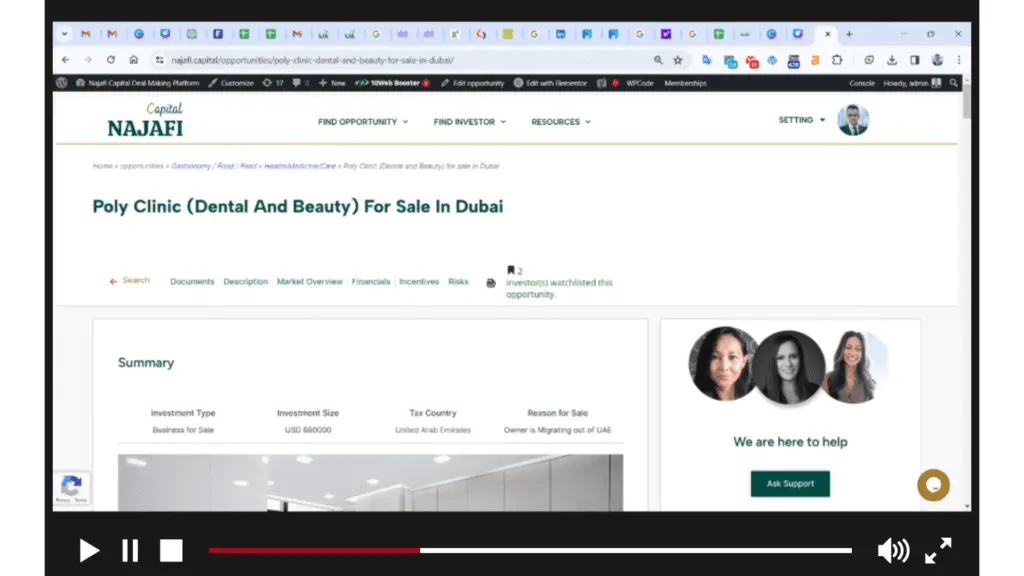Expand the Find Investor dropdown
The image size is (1024, 576).
point(470,122)
